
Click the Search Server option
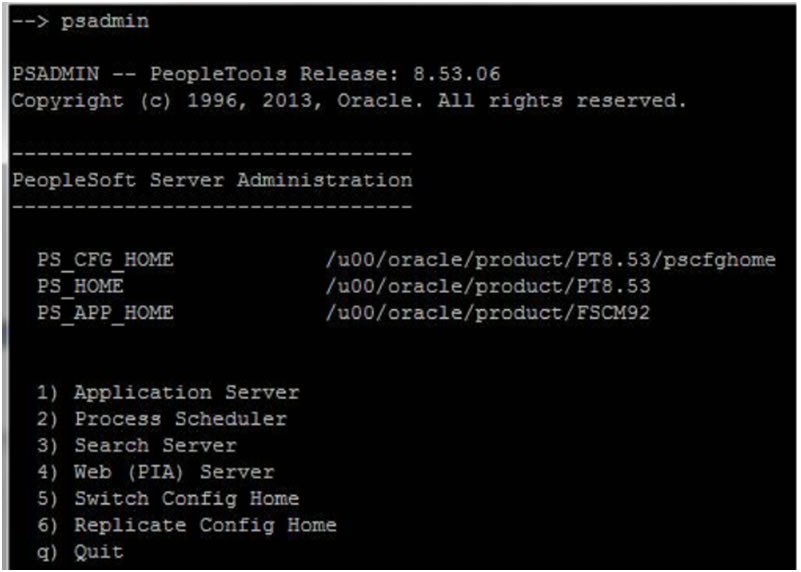pos(137,446)
